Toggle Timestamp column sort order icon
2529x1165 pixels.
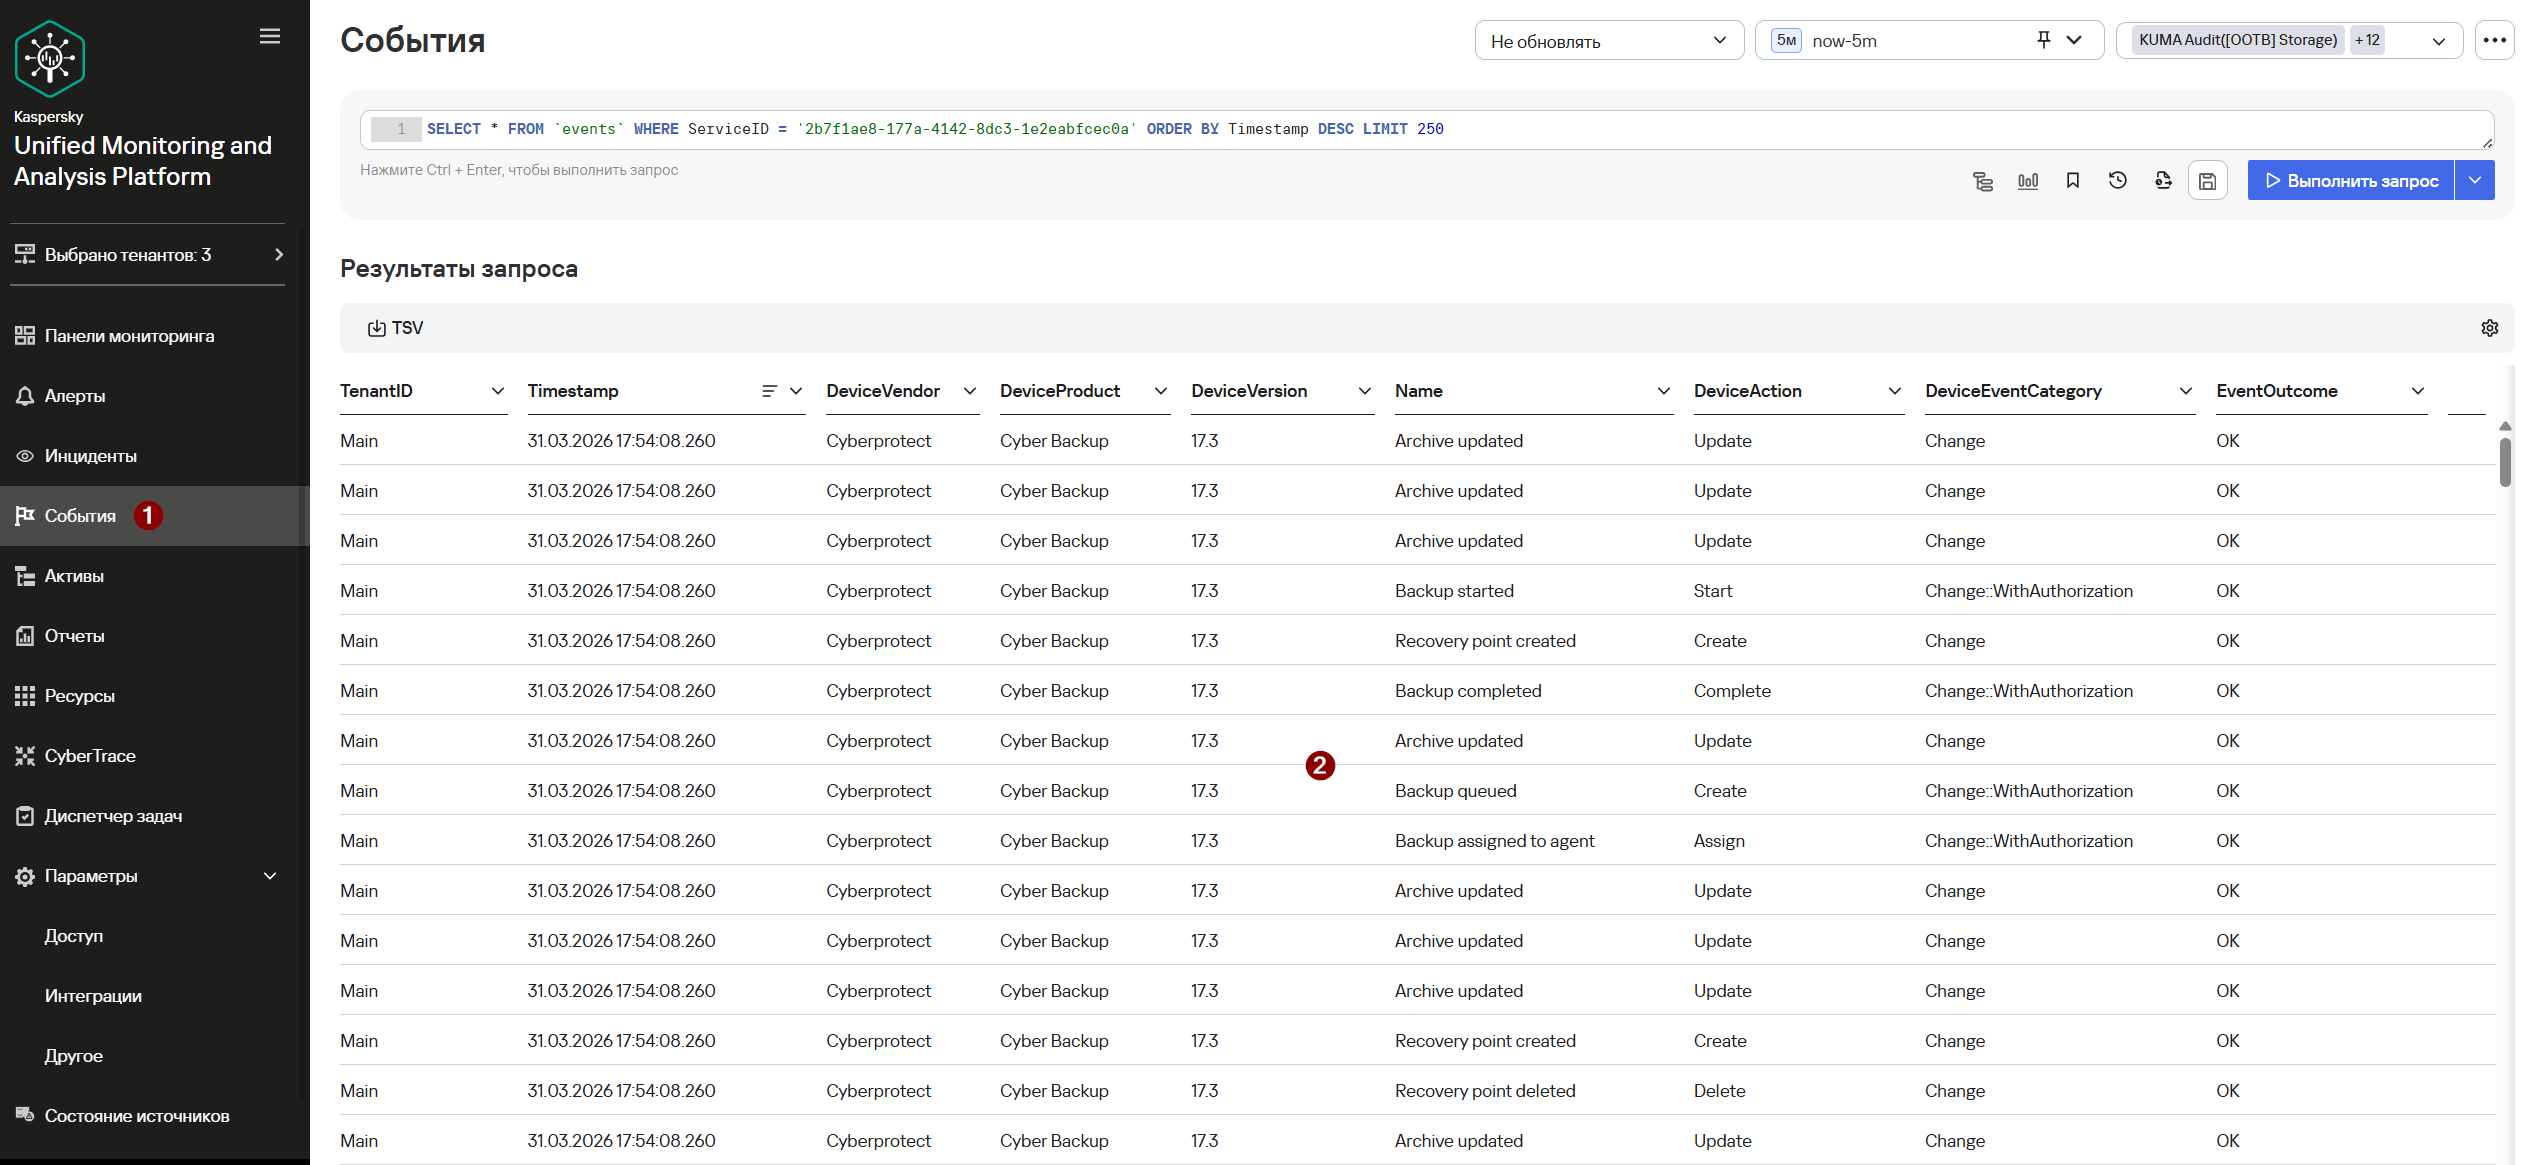click(769, 391)
